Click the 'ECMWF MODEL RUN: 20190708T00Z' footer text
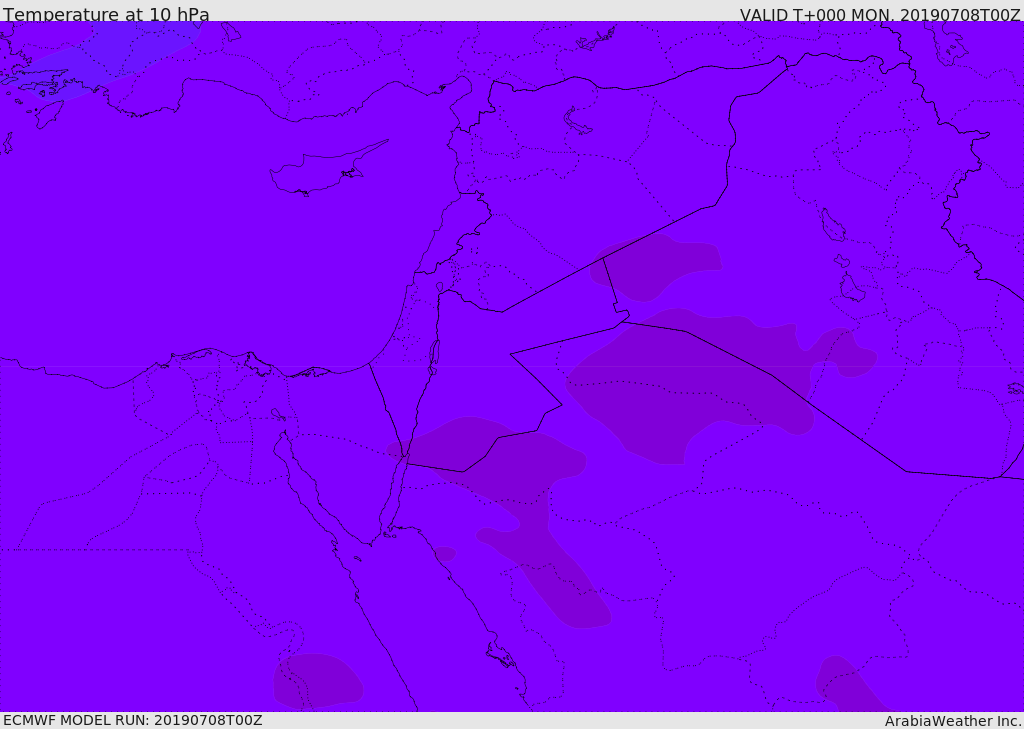The height and width of the screenshot is (729, 1024). 133,720
